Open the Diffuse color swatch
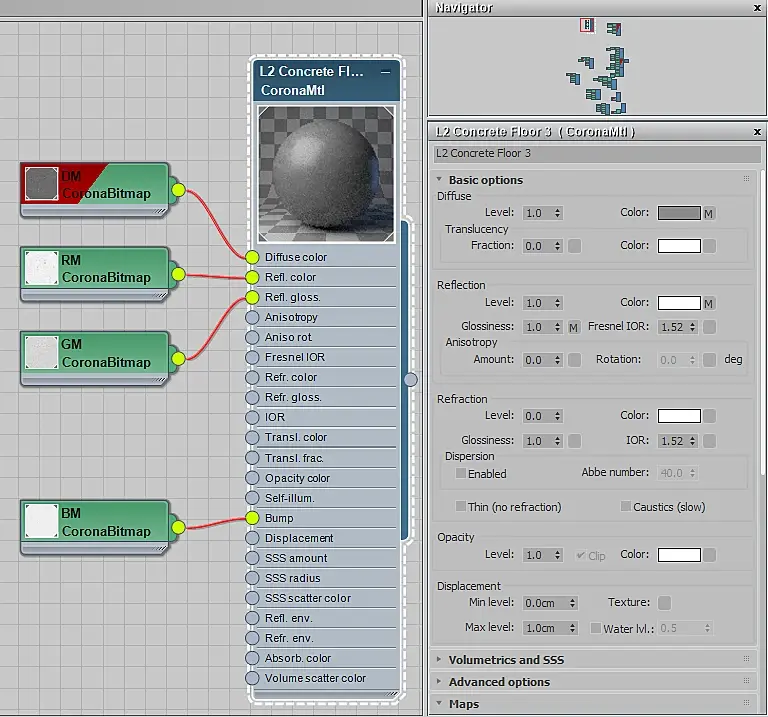 click(678, 213)
